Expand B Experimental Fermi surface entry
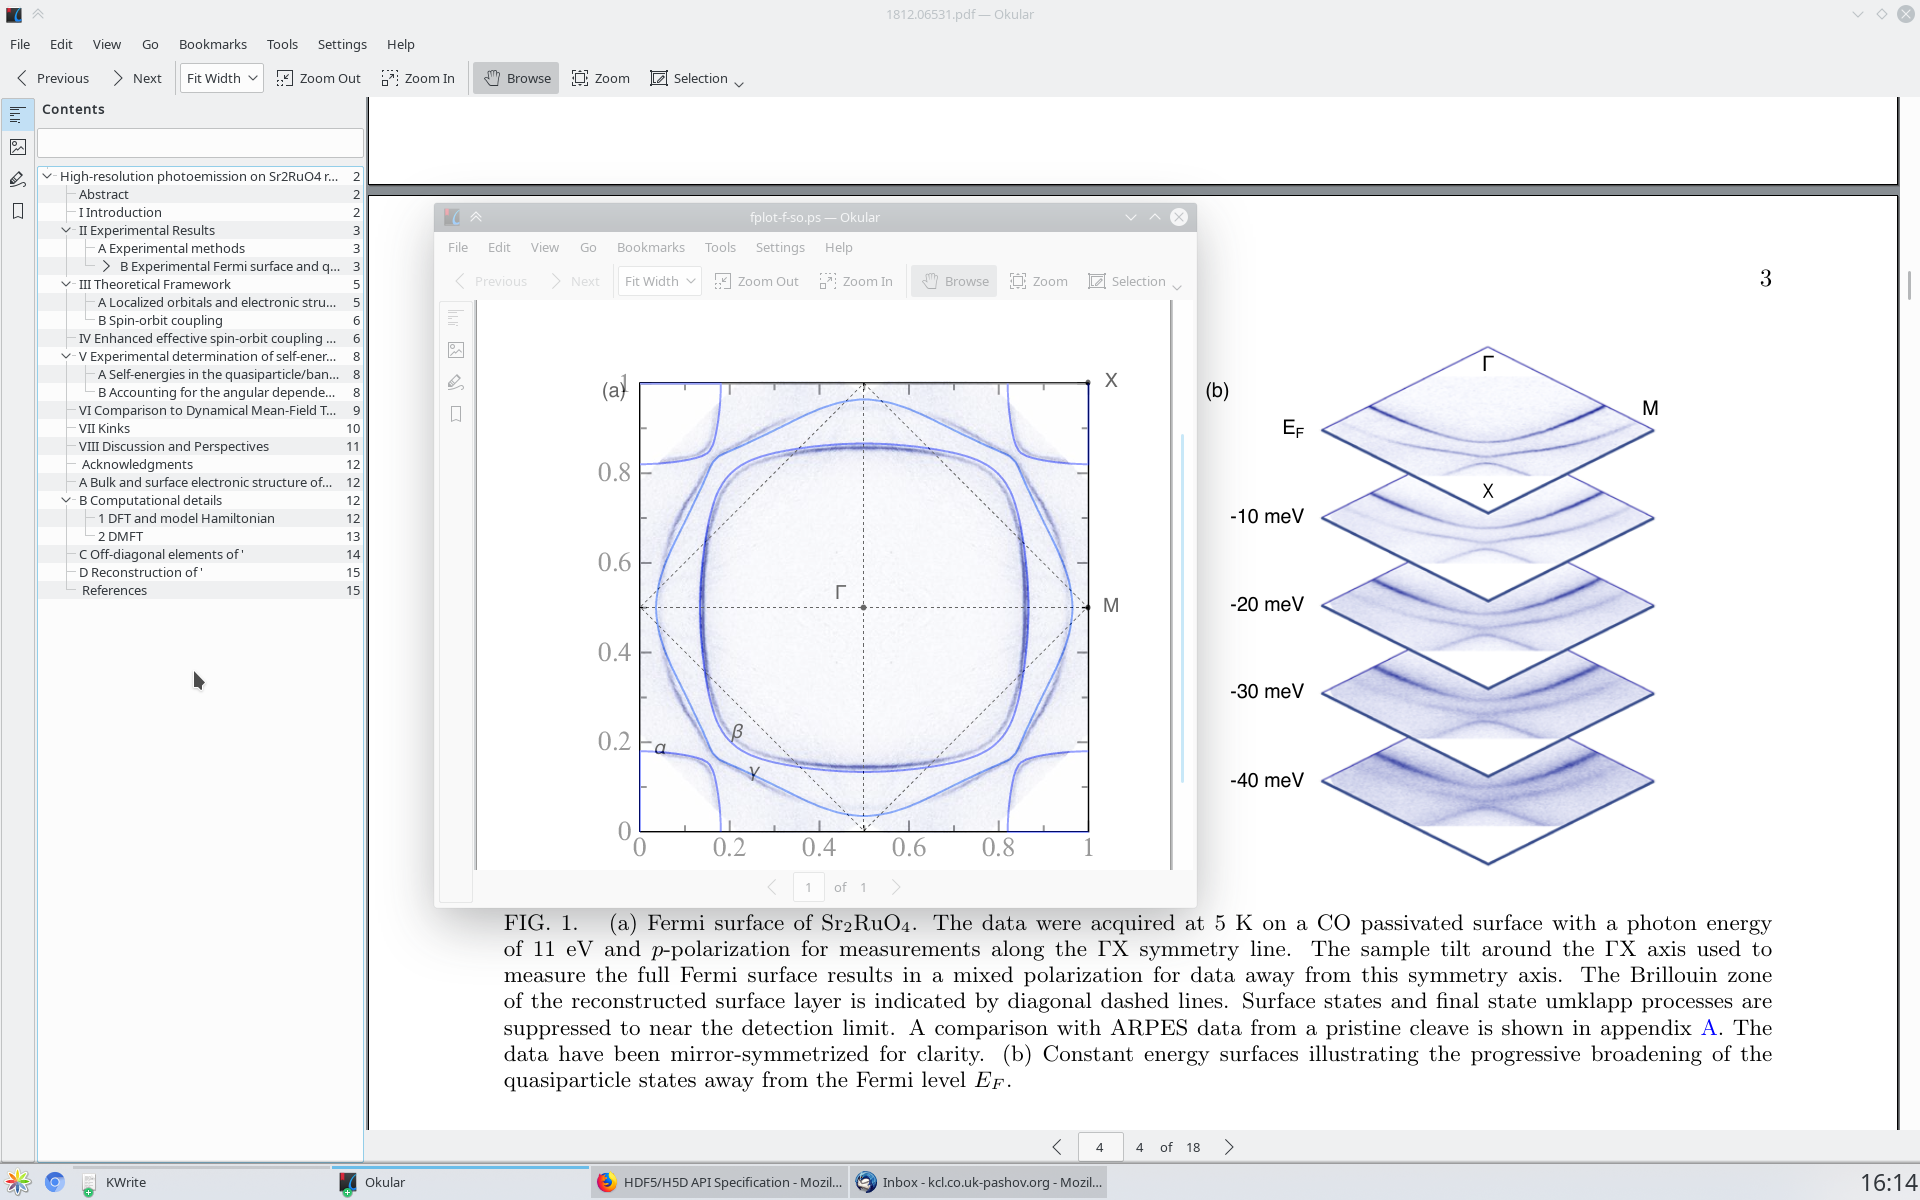Viewport: 1920px width, 1200px height. coord(106,266)
